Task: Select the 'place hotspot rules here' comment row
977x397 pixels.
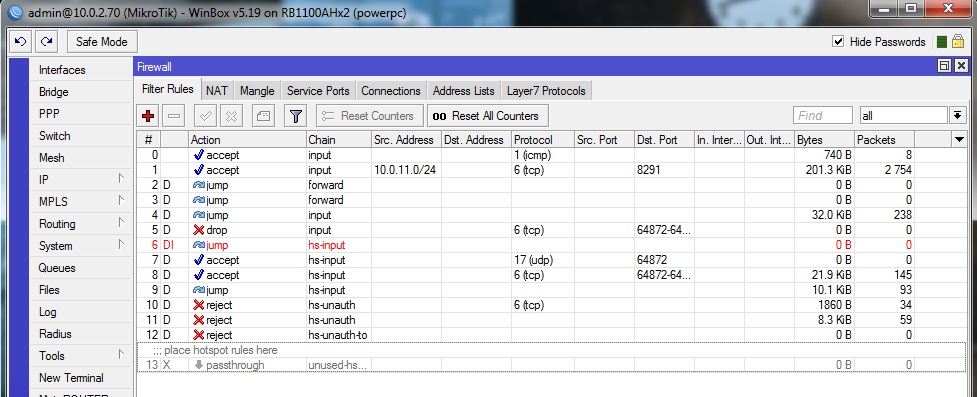Action: 551,350
